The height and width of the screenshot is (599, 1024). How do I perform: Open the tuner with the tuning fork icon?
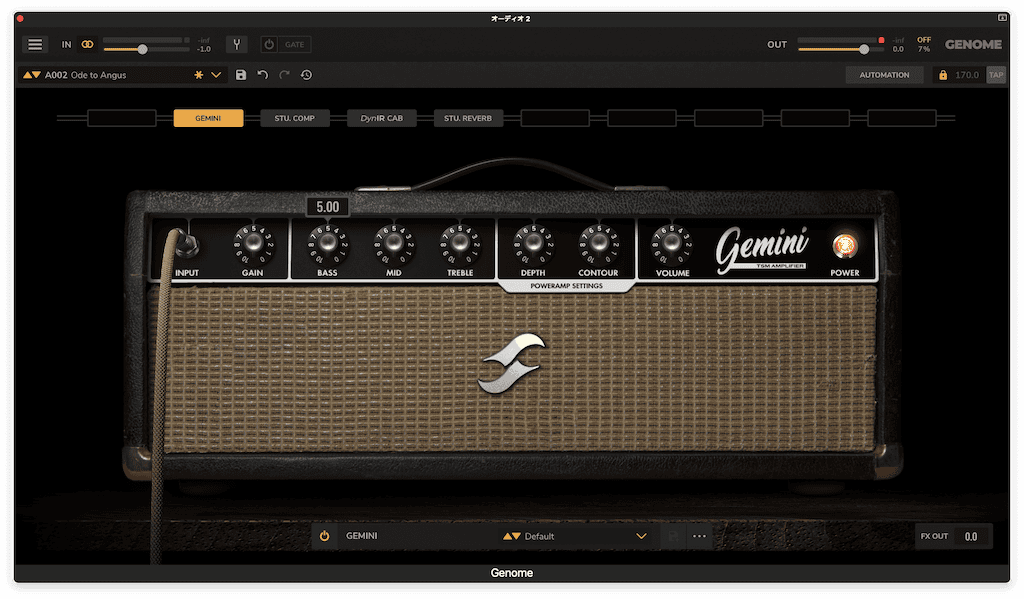tap(236, 44)
